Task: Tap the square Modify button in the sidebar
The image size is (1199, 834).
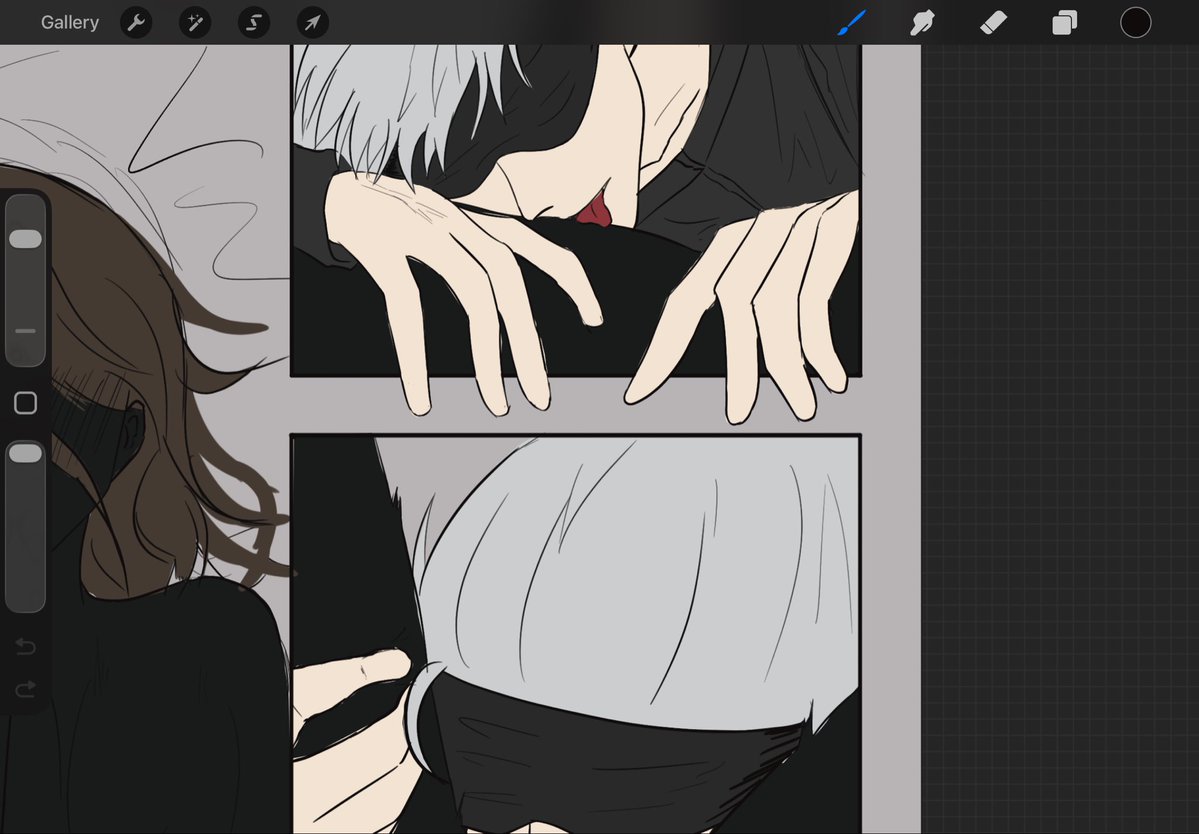Action: (x=25, y=403)
